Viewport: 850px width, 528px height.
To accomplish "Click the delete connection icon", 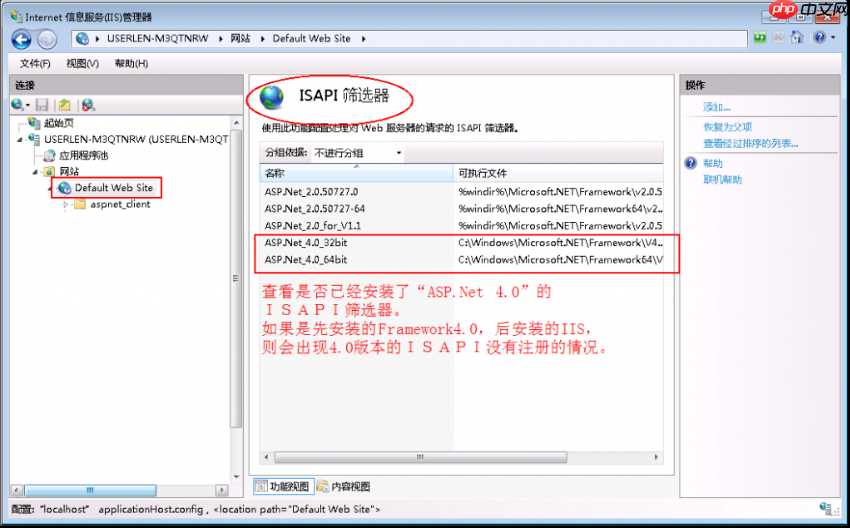I will [x=88, y=105].
